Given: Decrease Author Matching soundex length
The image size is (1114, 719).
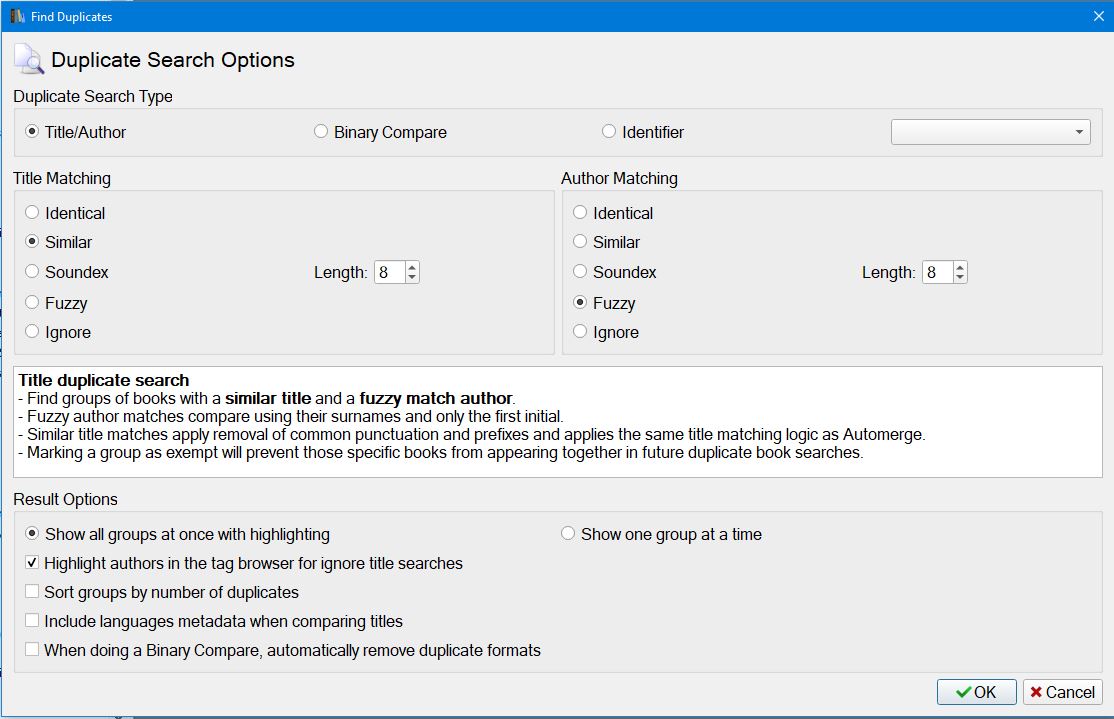Looking at the screenshot, I should (x=960, y=278).
